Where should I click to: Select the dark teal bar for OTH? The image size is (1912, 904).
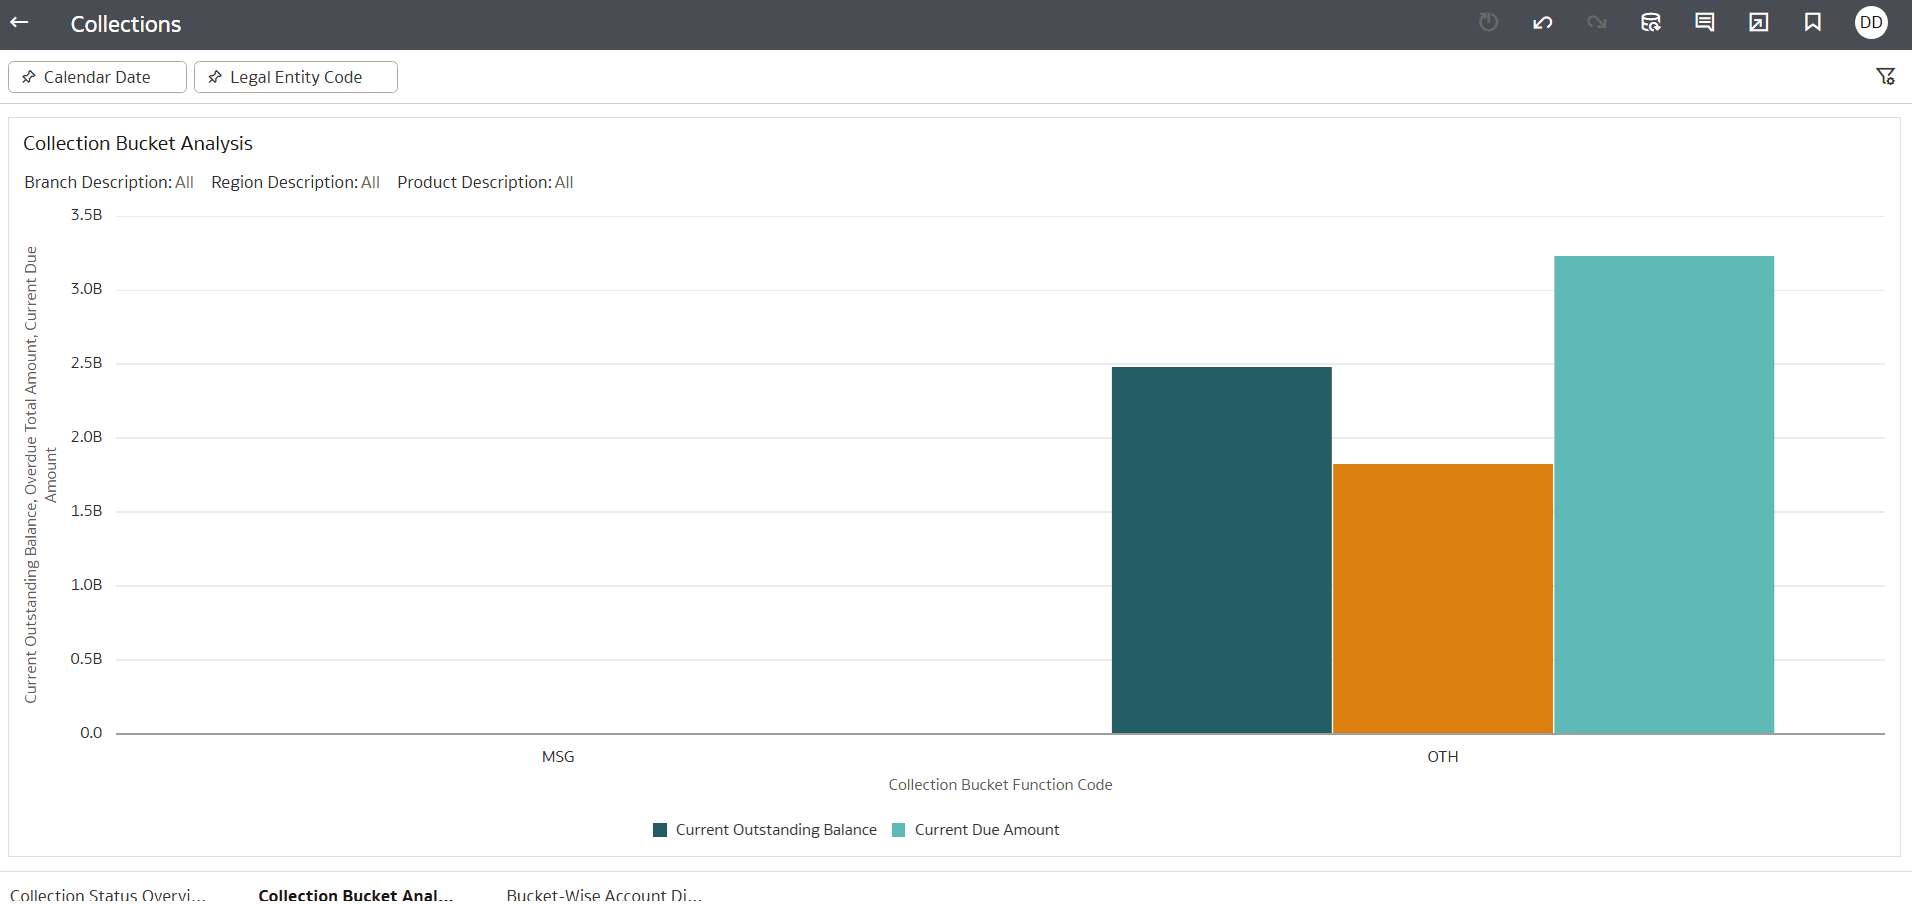pos(1221,550)
